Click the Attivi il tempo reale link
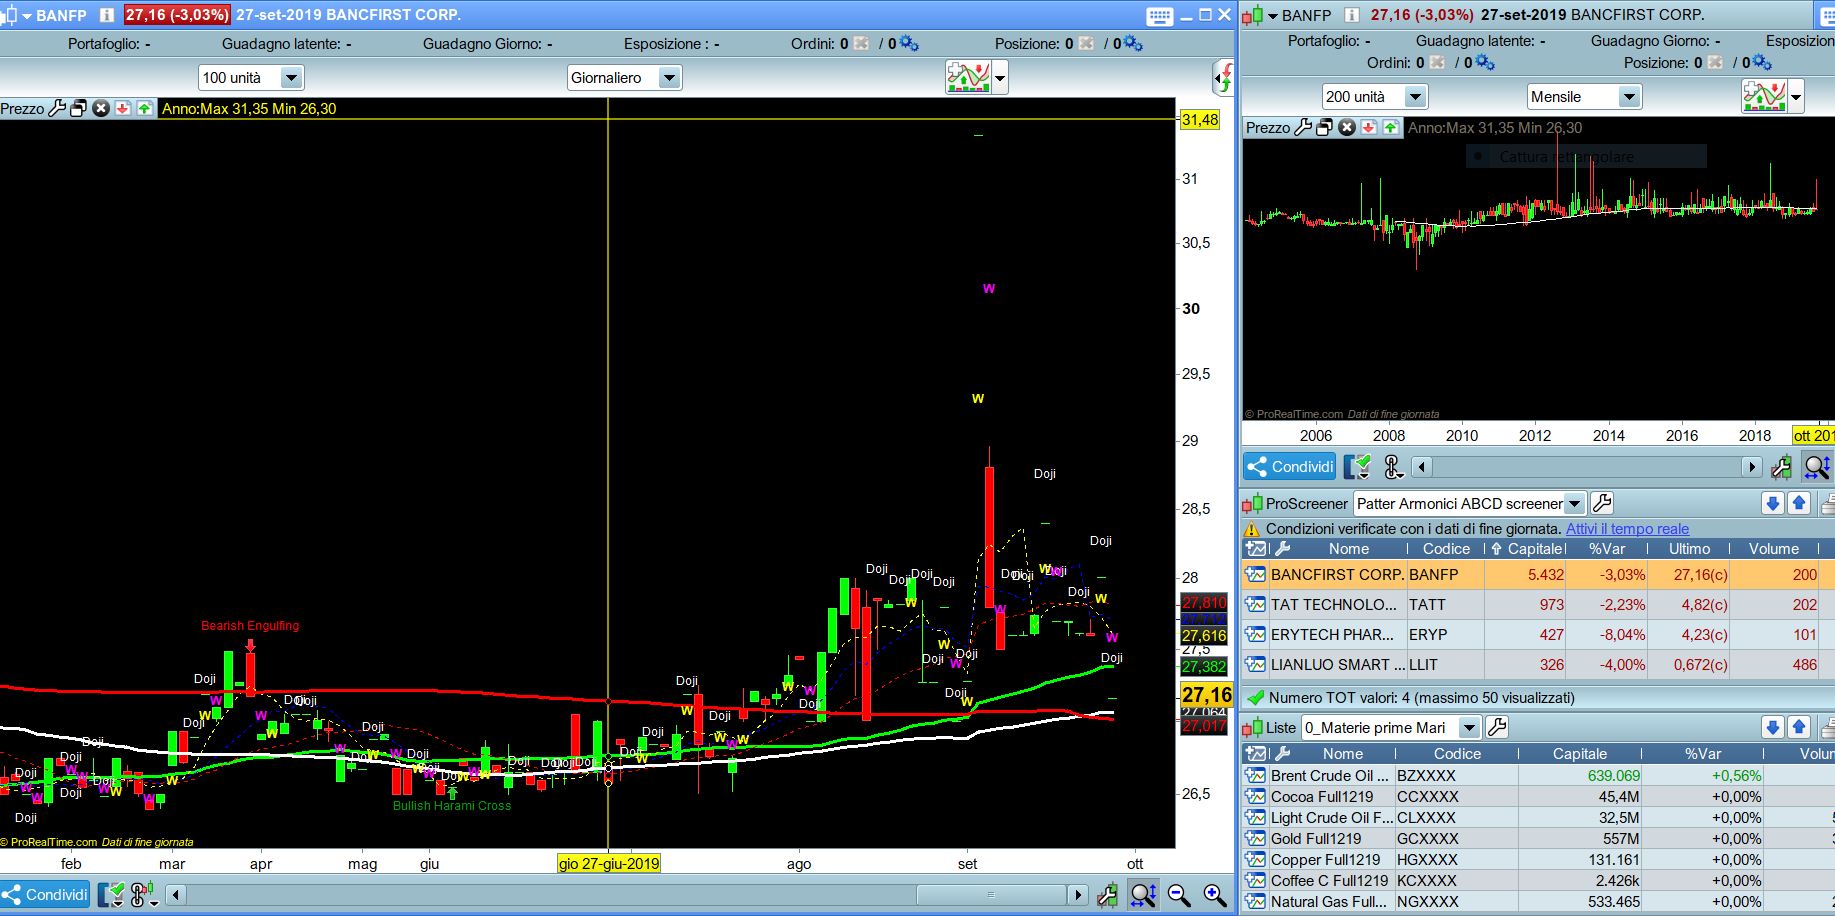The width and height of the screenshot is (1835, 916). [x=1627, y=529]
